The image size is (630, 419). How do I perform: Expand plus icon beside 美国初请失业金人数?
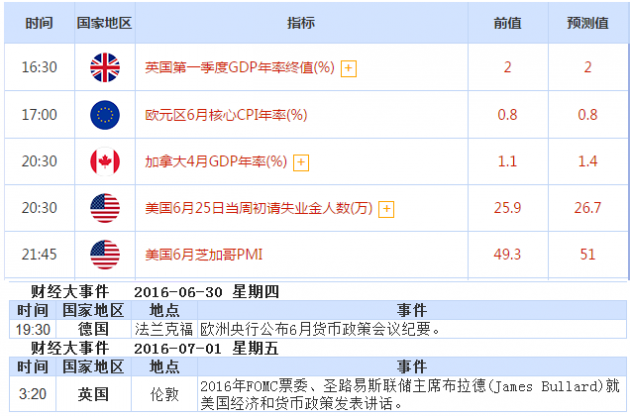pos(387,209)
